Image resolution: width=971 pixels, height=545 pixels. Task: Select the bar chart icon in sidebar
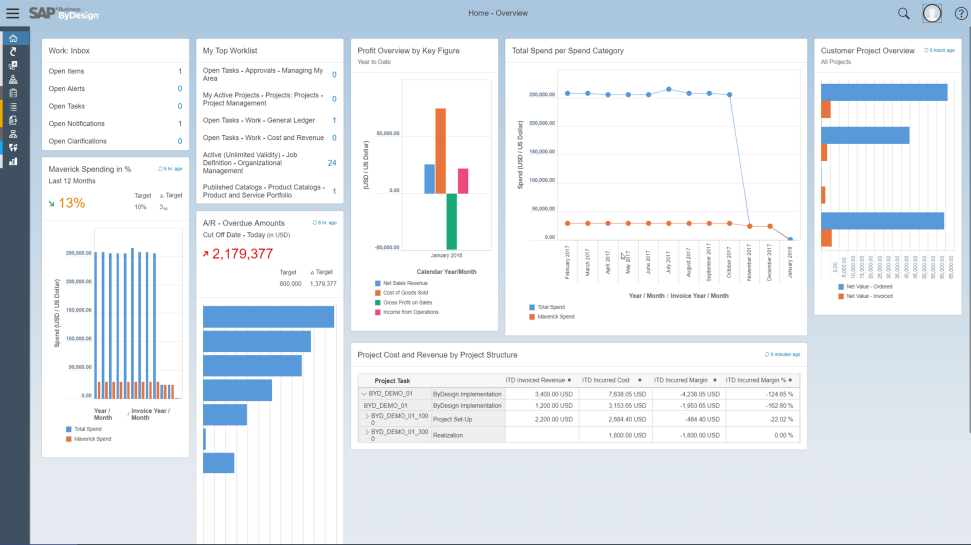(x=13, y=160)
